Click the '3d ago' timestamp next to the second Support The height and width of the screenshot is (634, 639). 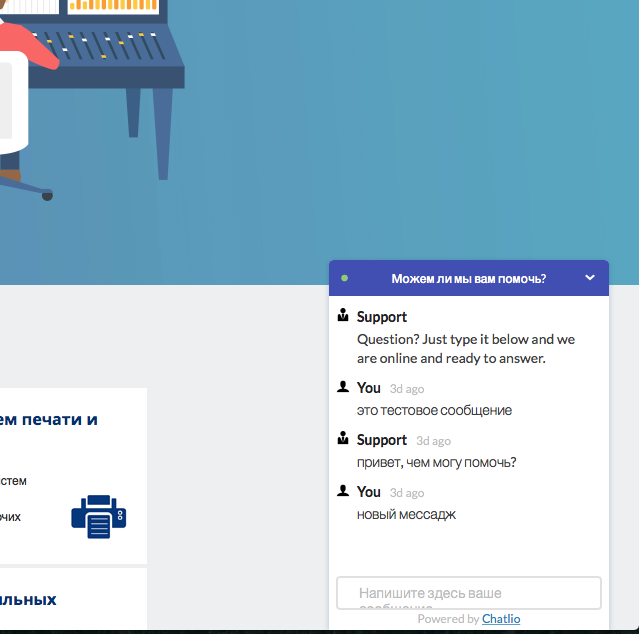click(x=433, y=441)
